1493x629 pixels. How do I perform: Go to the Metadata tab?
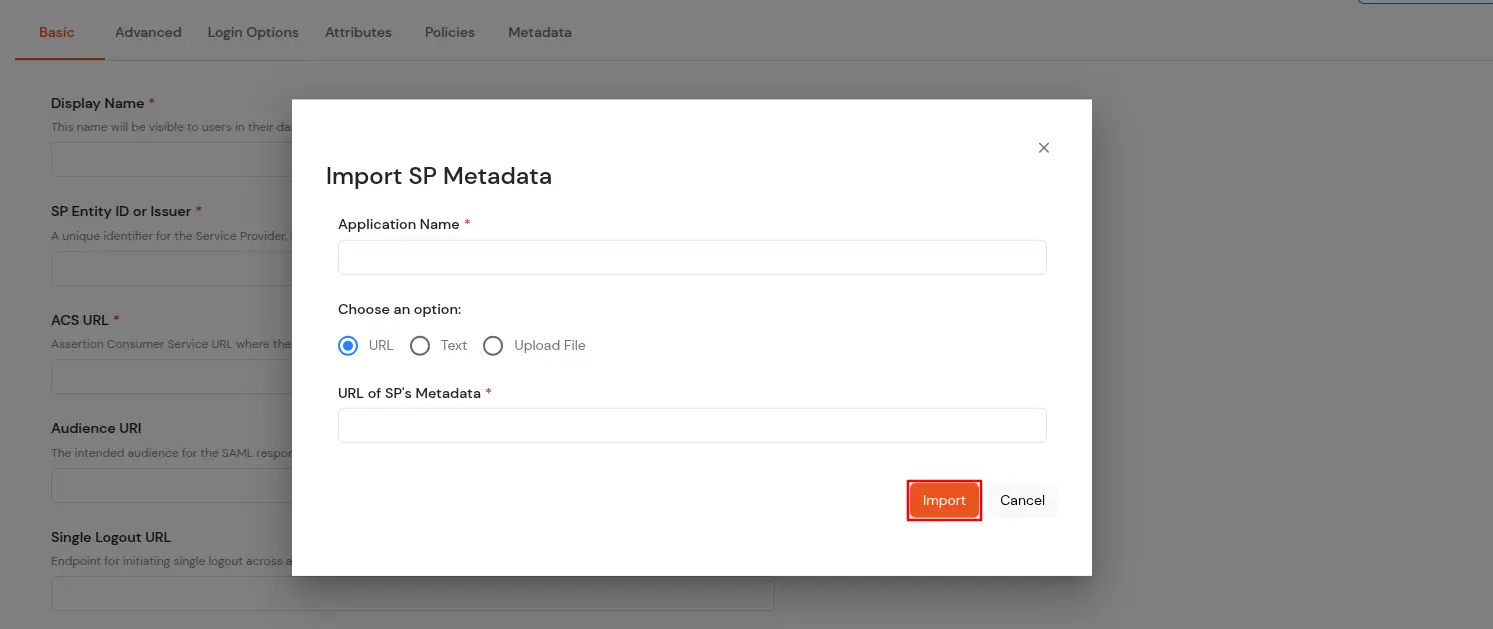click(539, 31)
